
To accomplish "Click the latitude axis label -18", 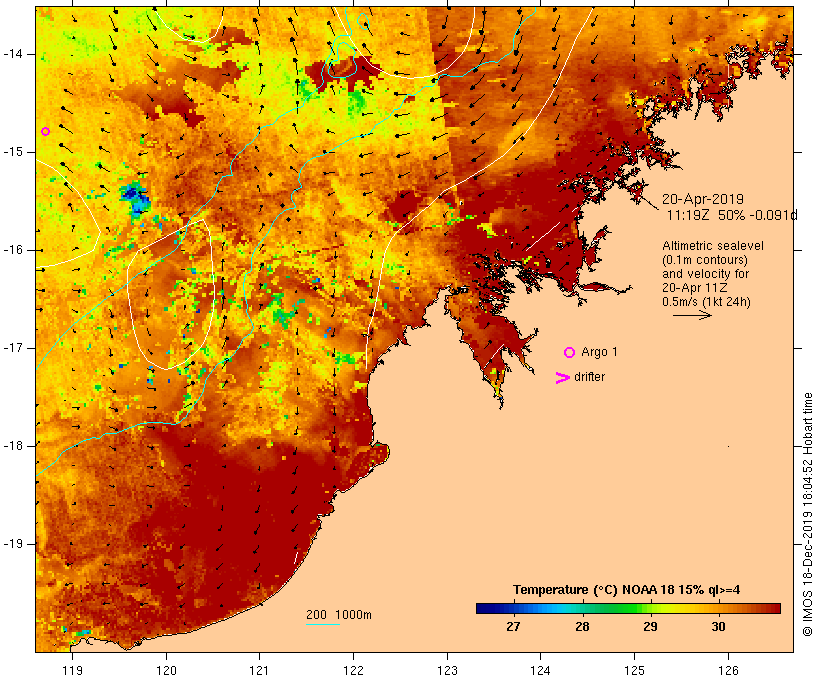I will pyautogui.click(x=13, y=446).
